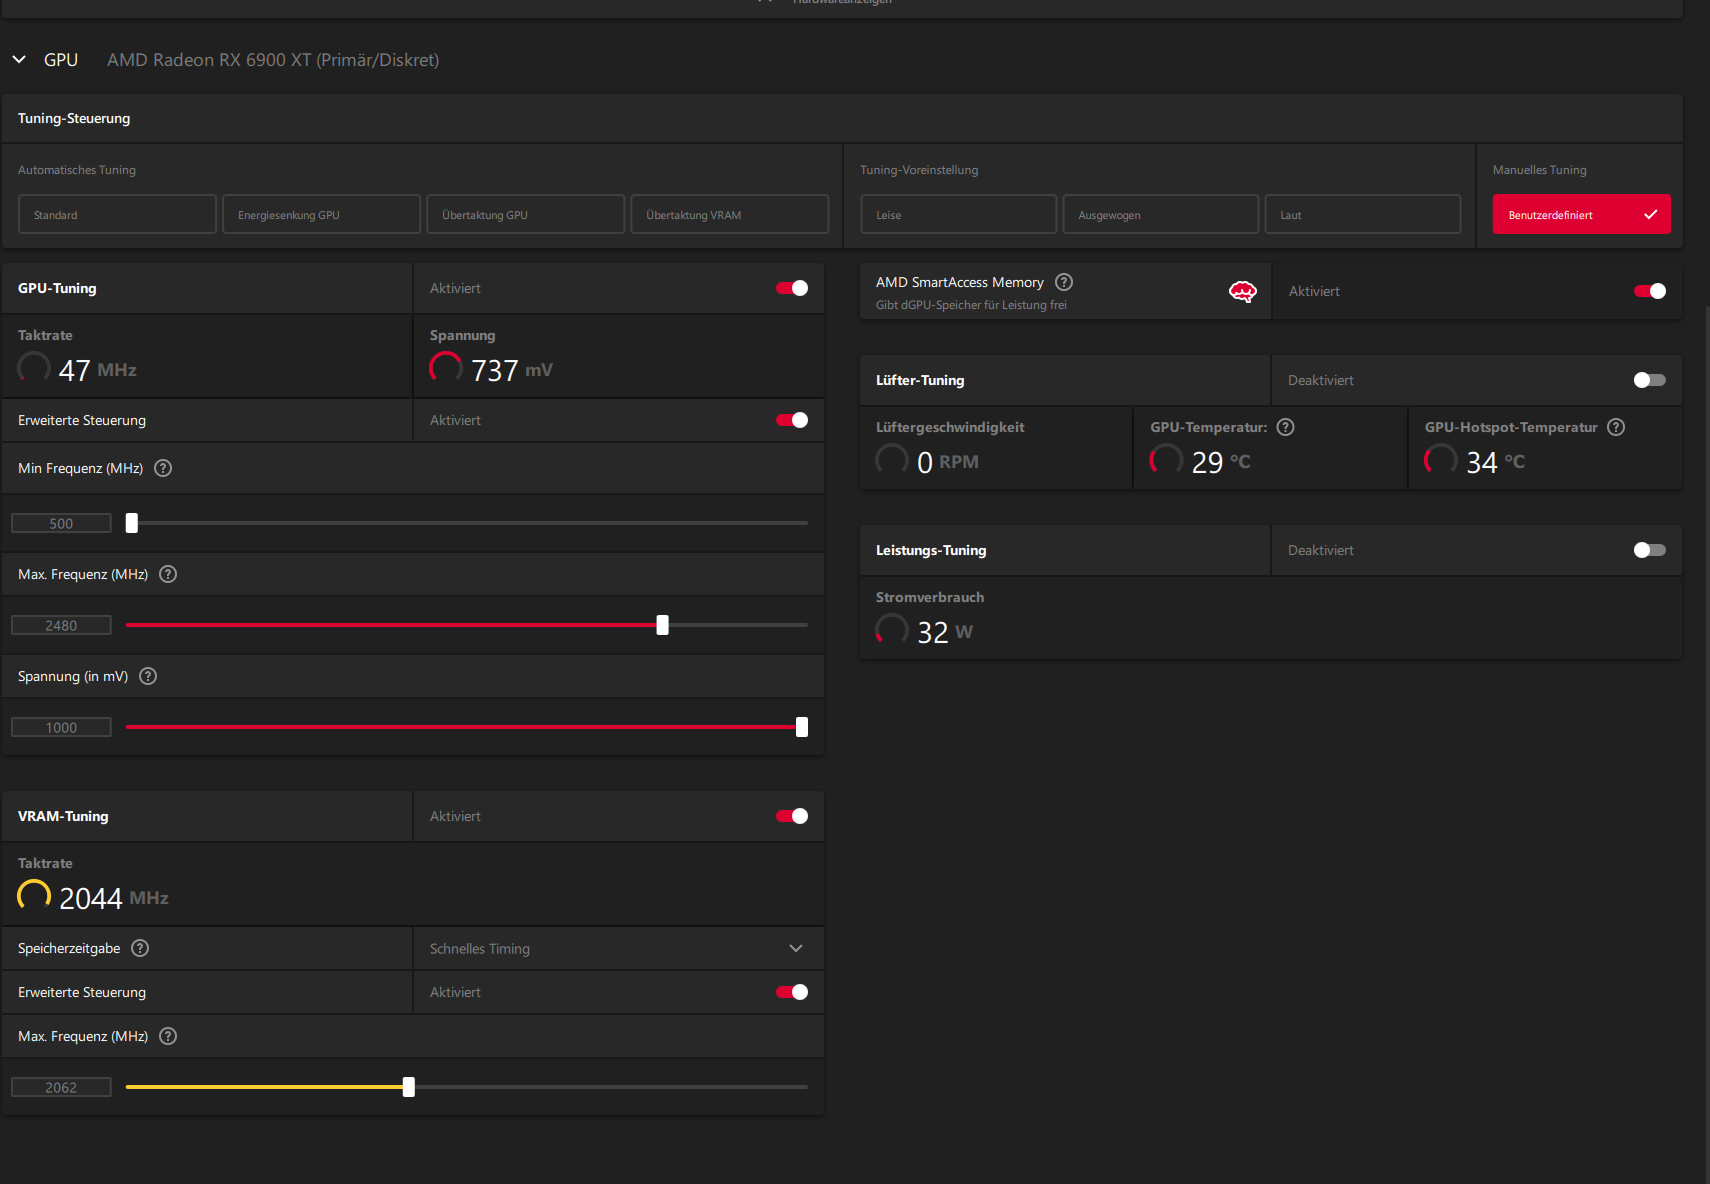This screenshot has height=1184, width=1710.
Task: Show help for GPU-Hotspot-Temperatur
Action: click(x=1616, y=427)
